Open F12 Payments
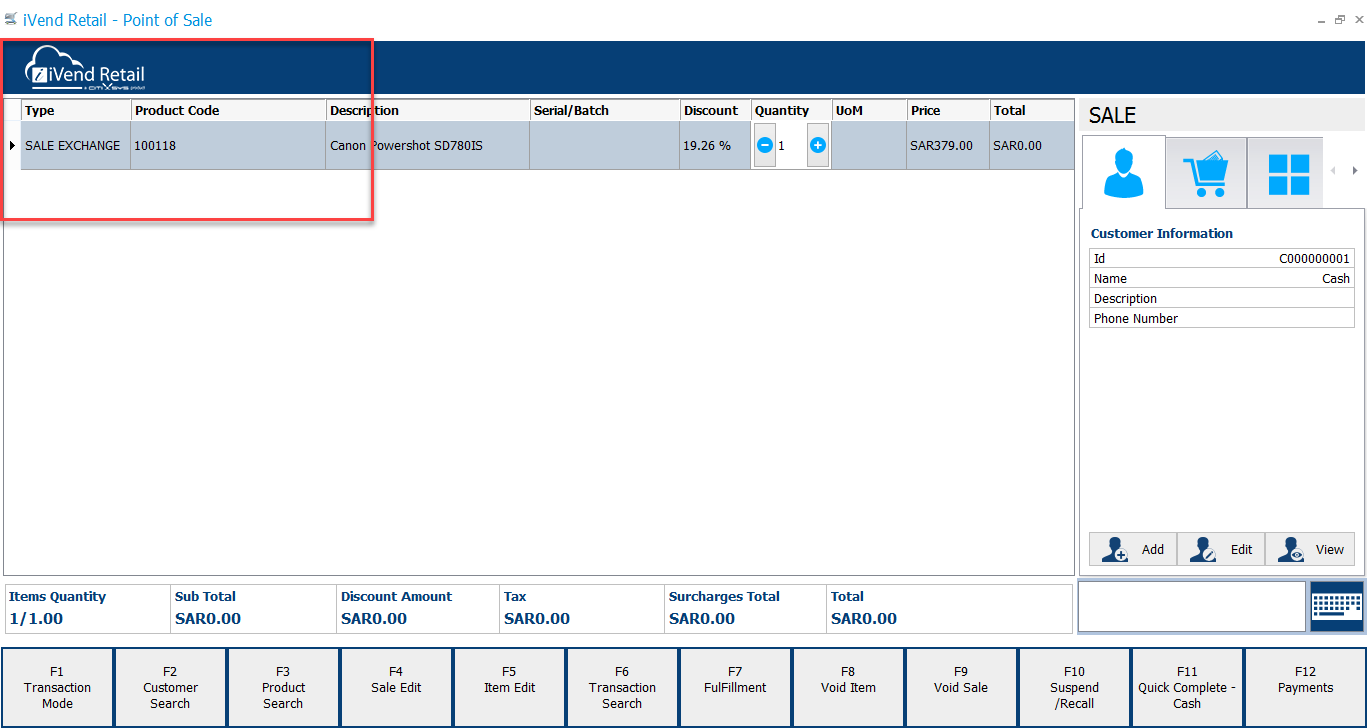 click(1305, 687)
